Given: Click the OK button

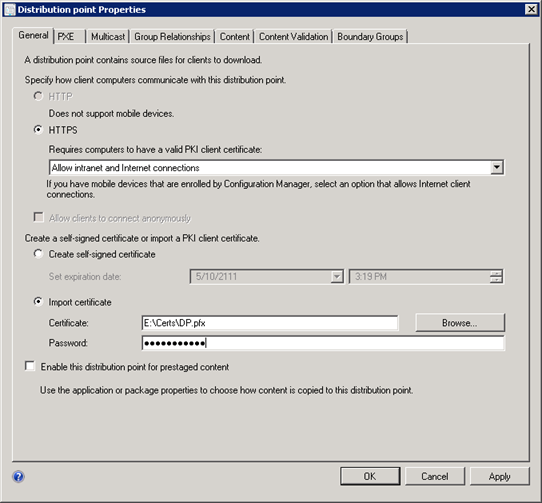Looking at the screenshot, I should pyautogui.click(x=370, y=476).
